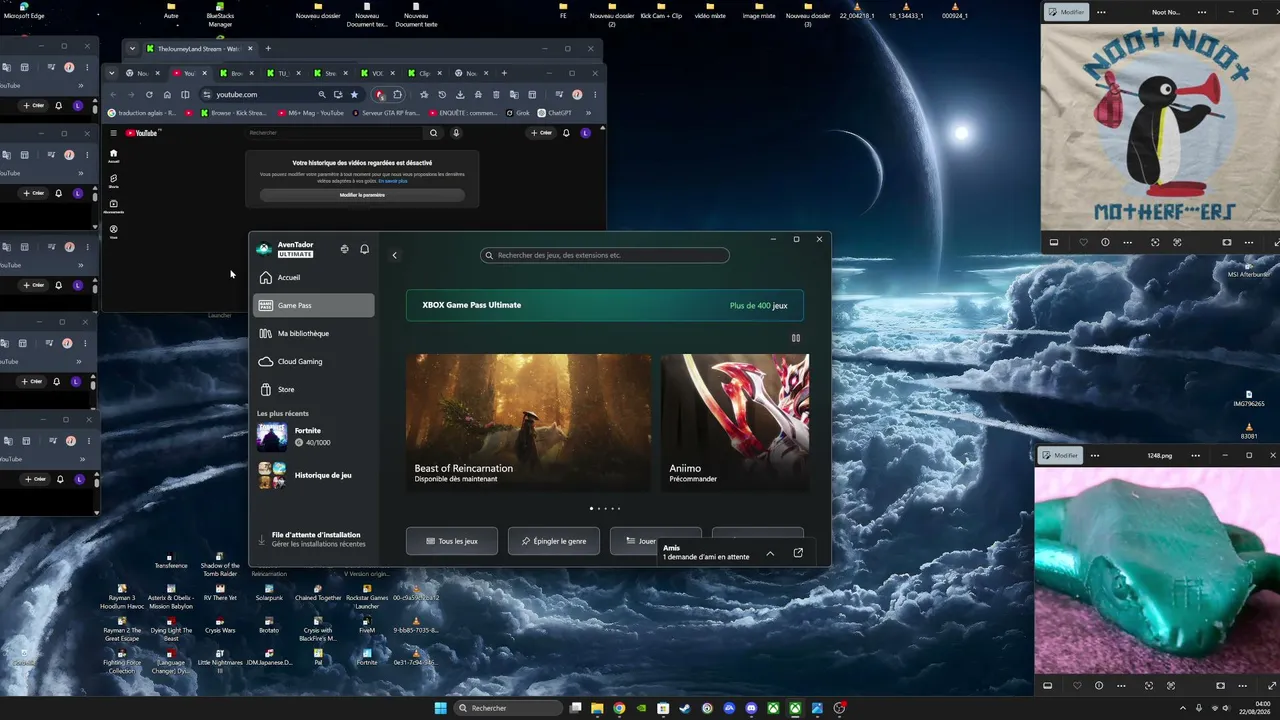
Task: Open Accueil in the Xbox sidebar
Action: pos(315,277)
